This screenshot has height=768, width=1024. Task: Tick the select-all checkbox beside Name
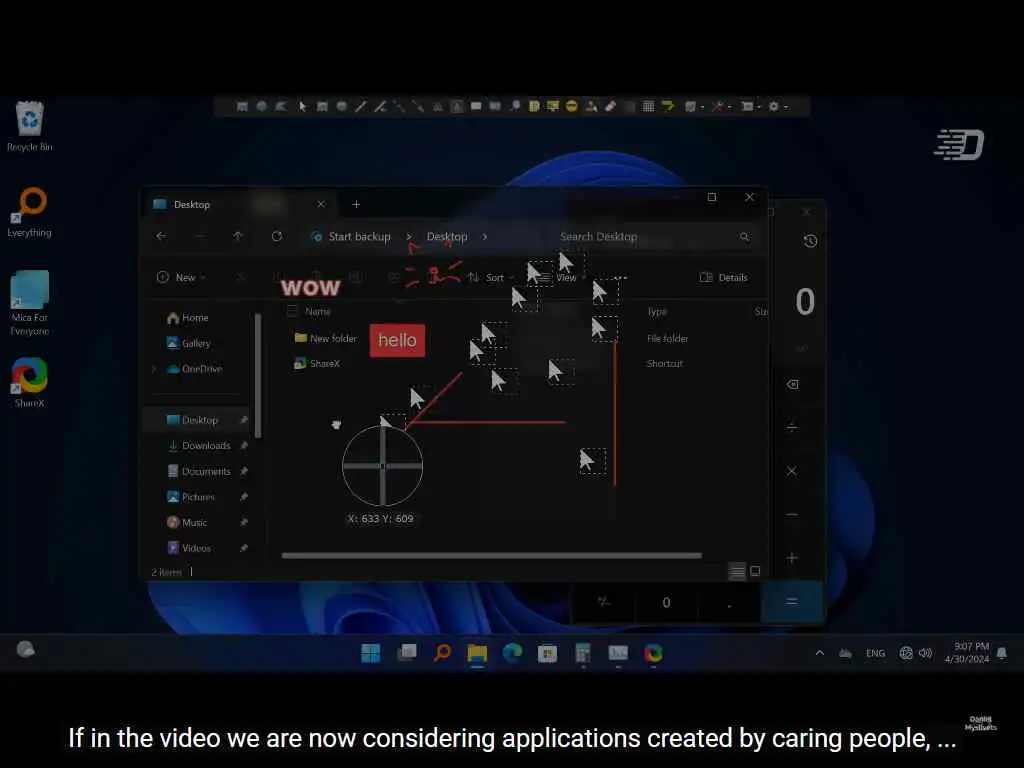292,312
